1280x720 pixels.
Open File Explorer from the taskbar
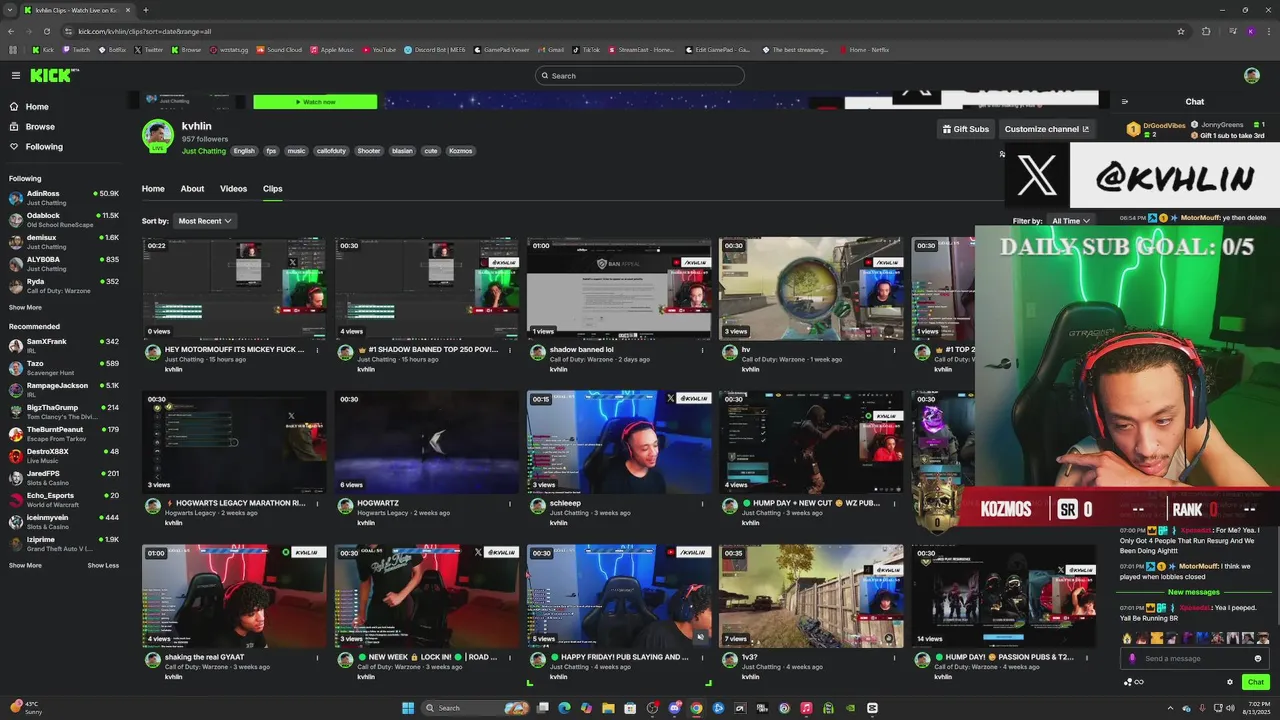pos(608,708)
